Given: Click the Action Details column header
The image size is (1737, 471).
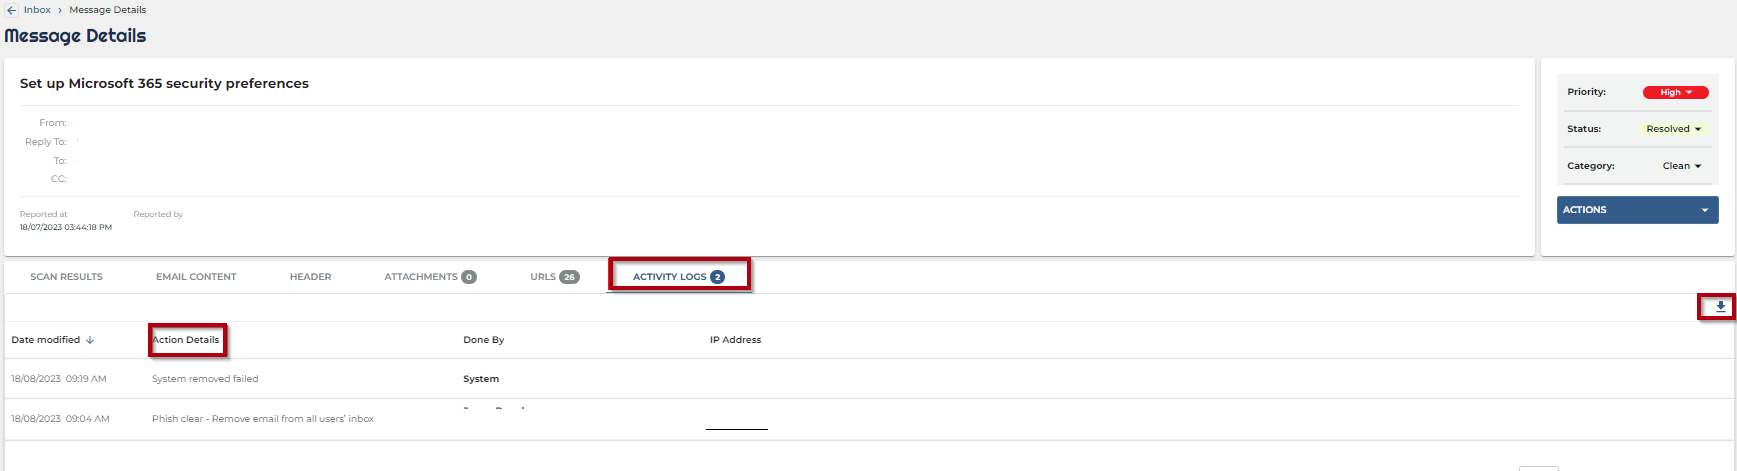Looking at the screenshot, I should click(x=186, y=340).
